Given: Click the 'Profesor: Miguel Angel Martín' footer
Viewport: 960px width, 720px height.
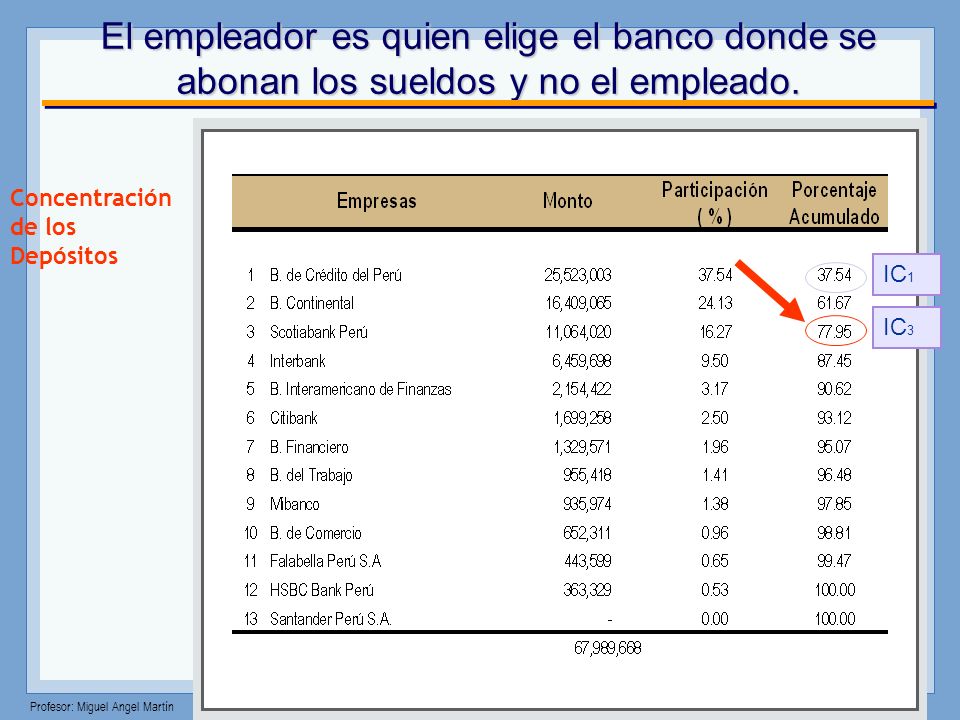Looking at the screenshot, I should tap(102, 707).
